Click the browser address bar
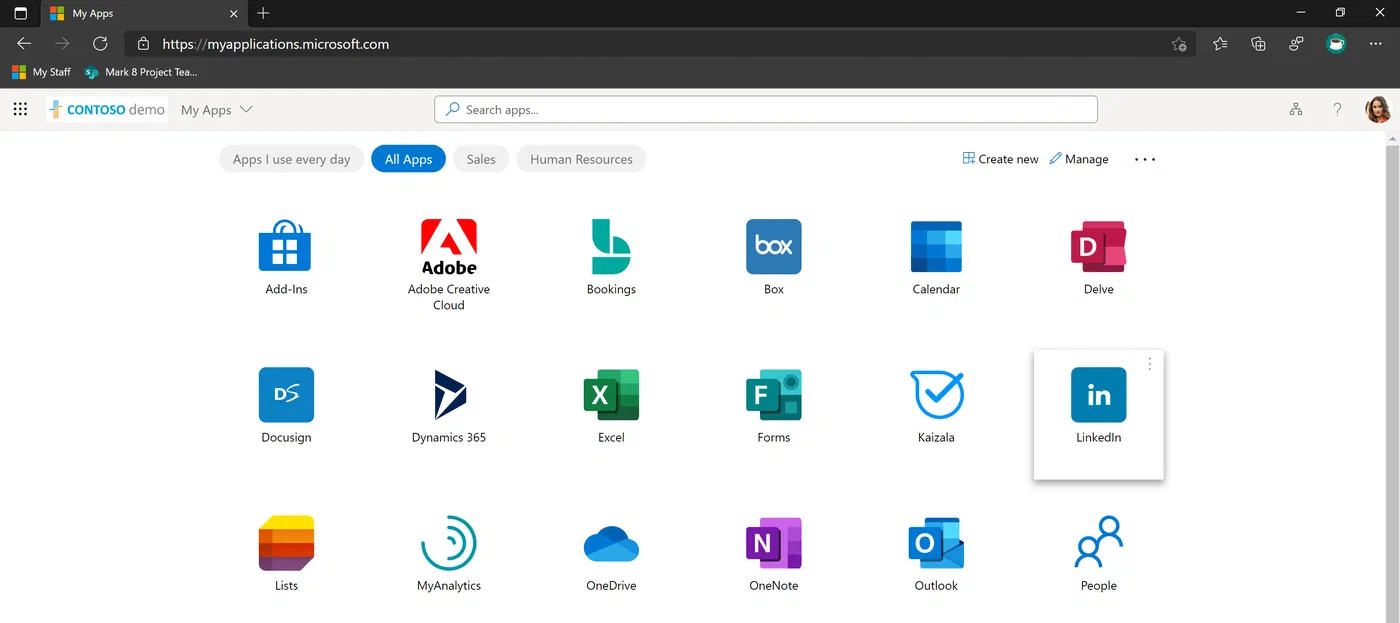The height and width of the screenshot is (623, 1400). tap(660, 44)
